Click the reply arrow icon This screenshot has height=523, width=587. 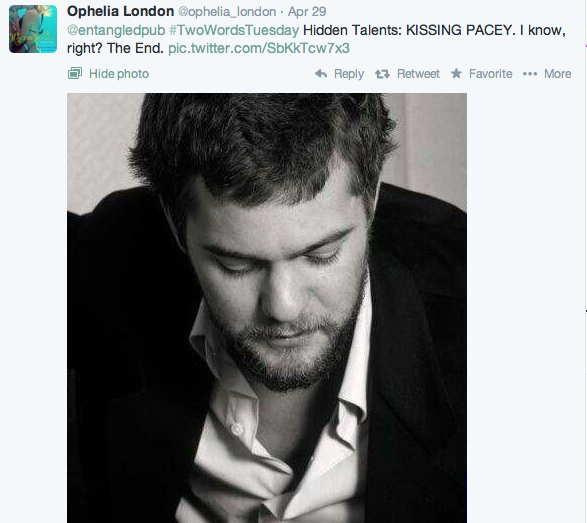(x=321, y=73)
